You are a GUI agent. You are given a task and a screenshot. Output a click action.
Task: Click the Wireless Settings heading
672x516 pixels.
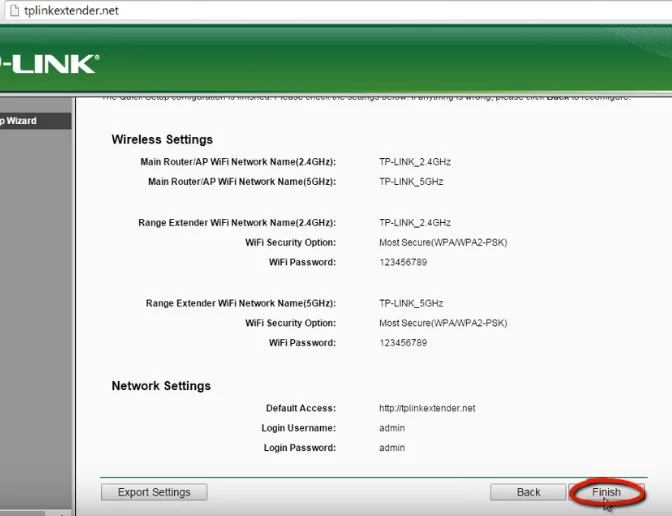tap(161, 140)
